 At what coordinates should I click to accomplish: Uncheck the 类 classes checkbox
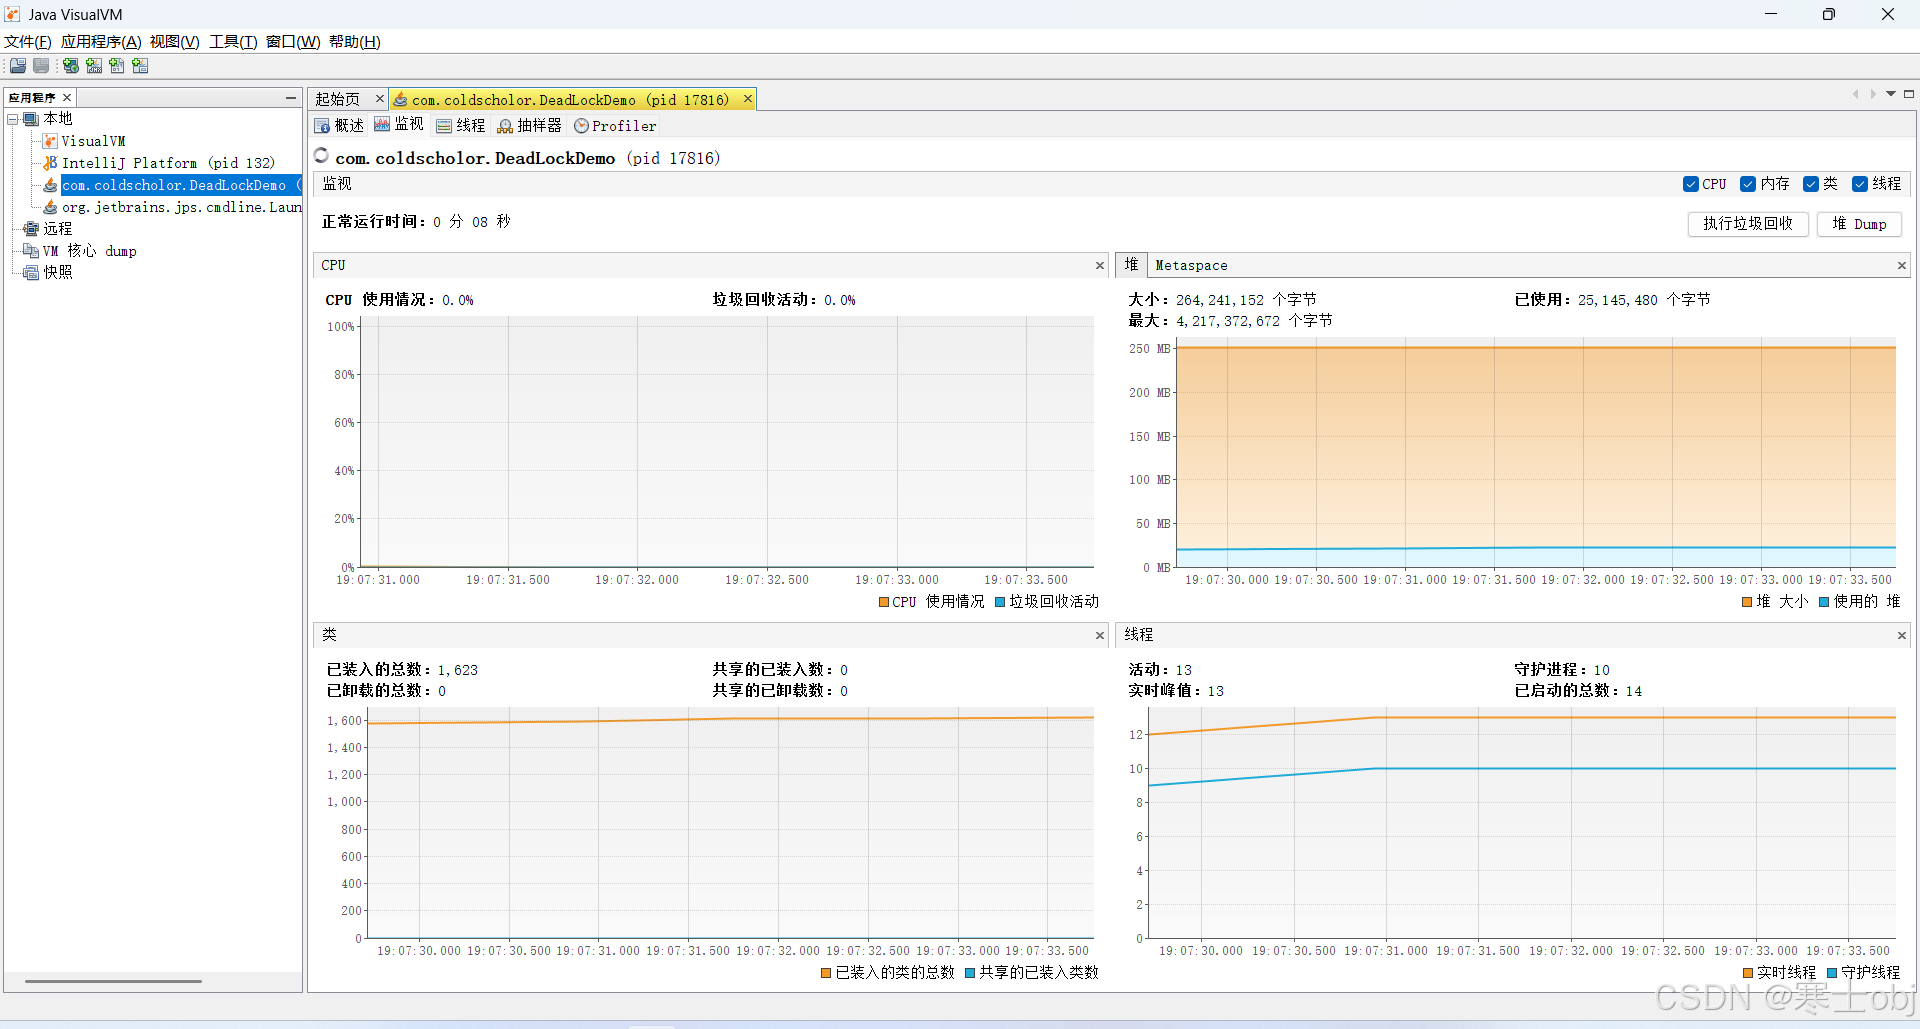coord(1810,184)
